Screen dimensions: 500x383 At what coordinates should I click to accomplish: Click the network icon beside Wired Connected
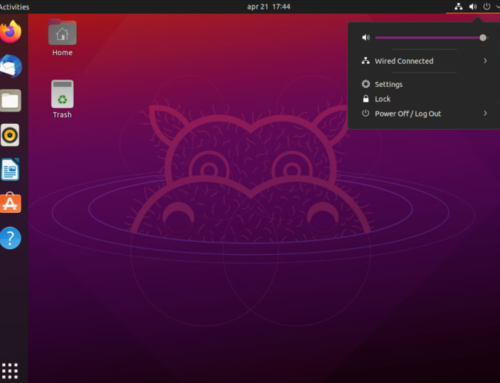tap(366, 61)
